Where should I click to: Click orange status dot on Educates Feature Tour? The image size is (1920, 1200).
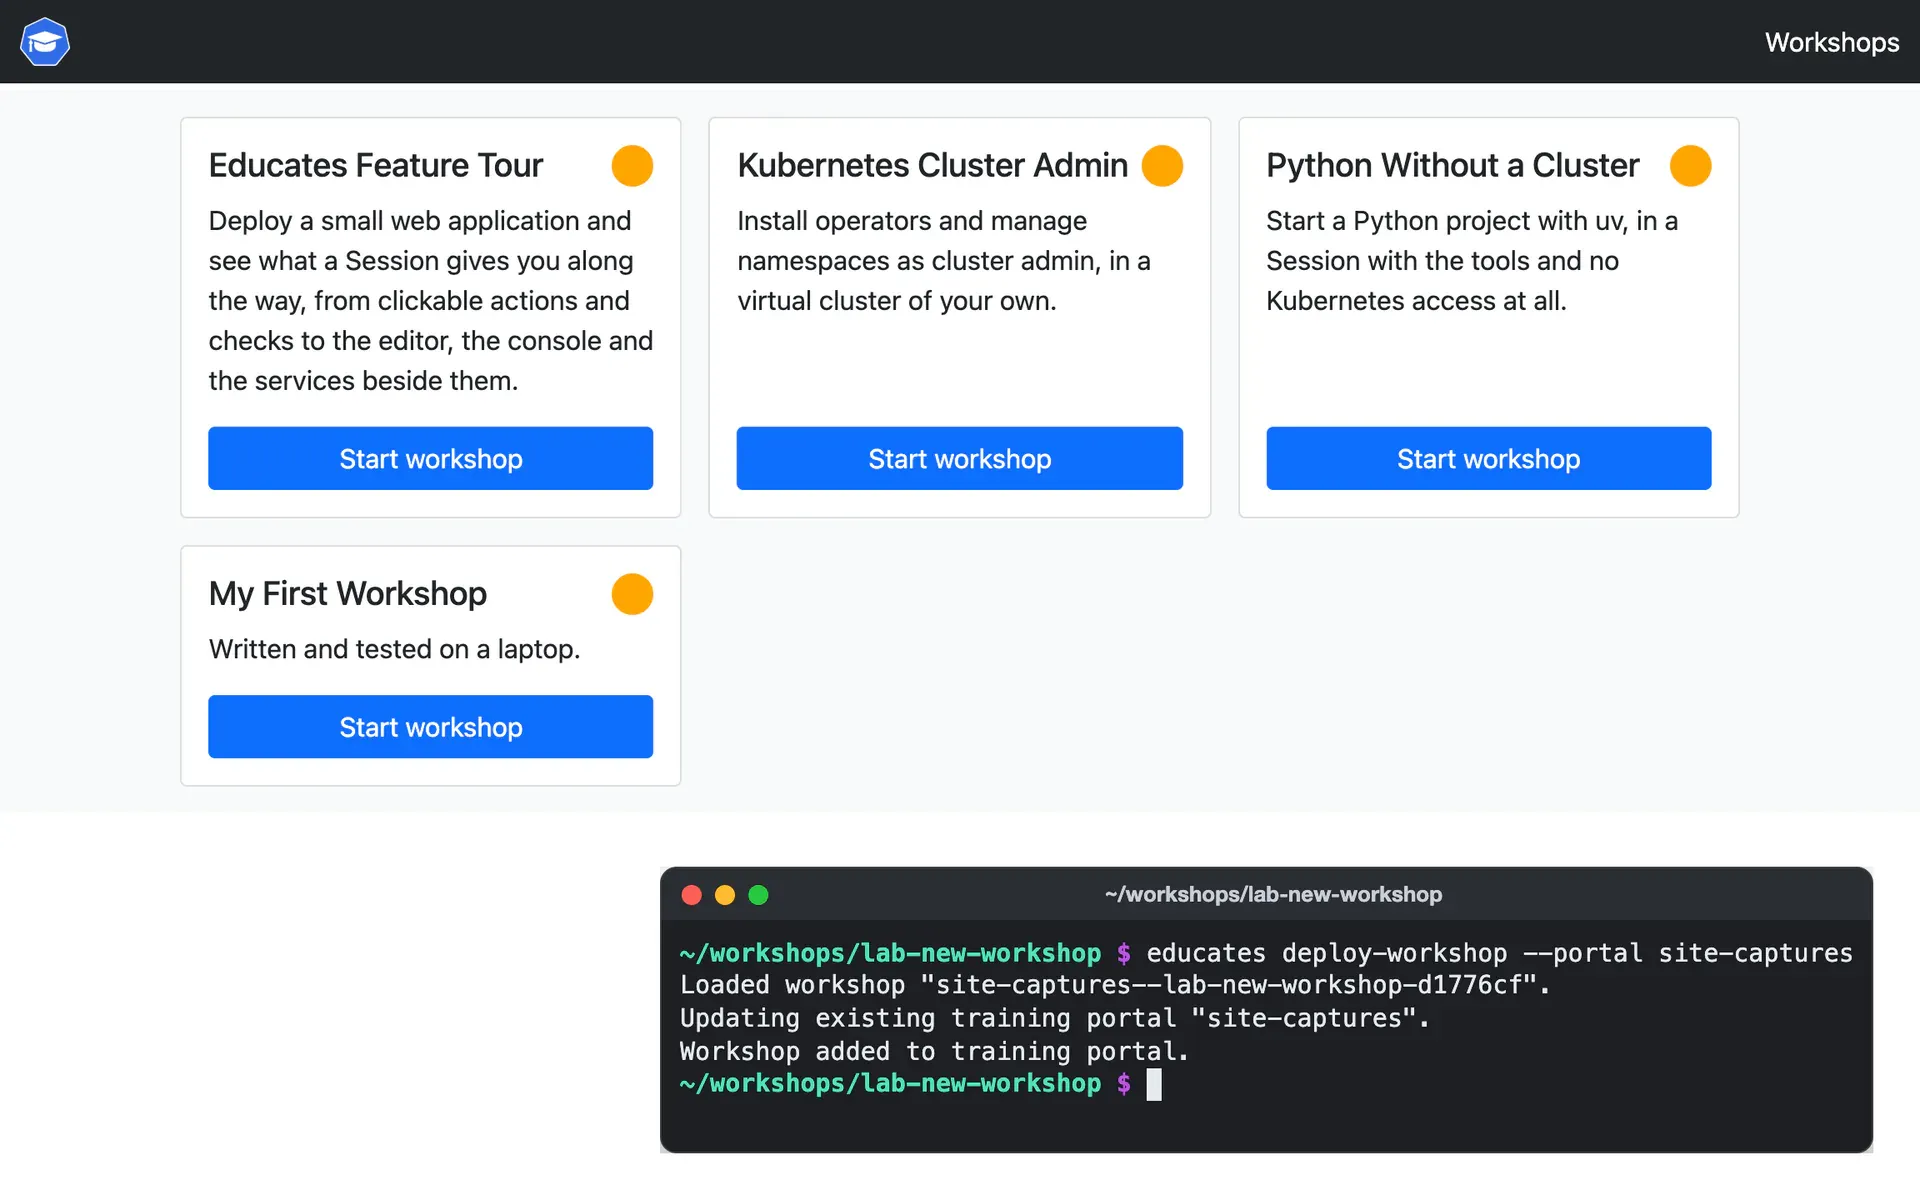tap(632, 165)
